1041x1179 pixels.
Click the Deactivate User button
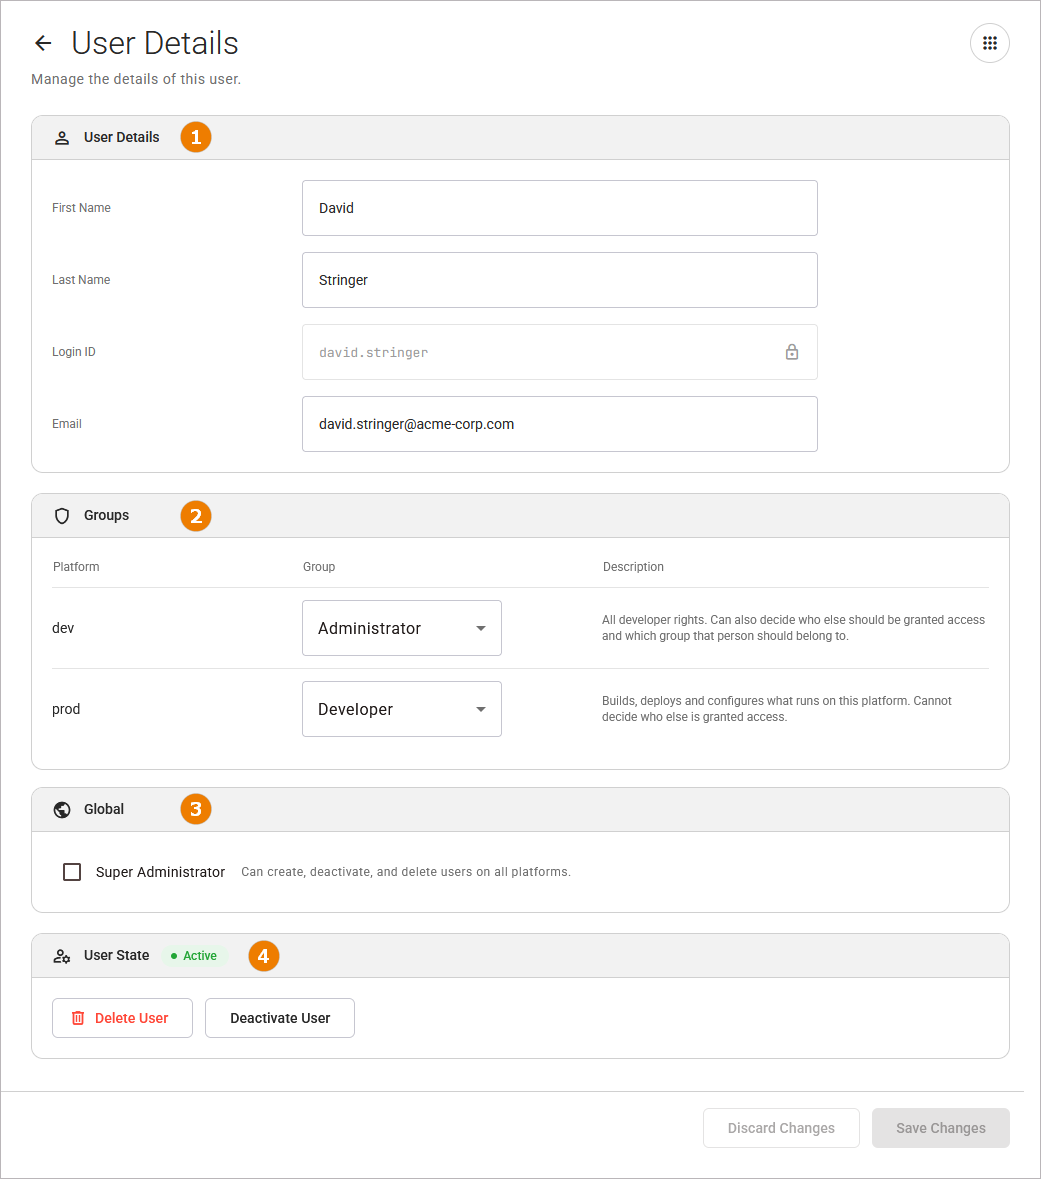[280, 1018]
